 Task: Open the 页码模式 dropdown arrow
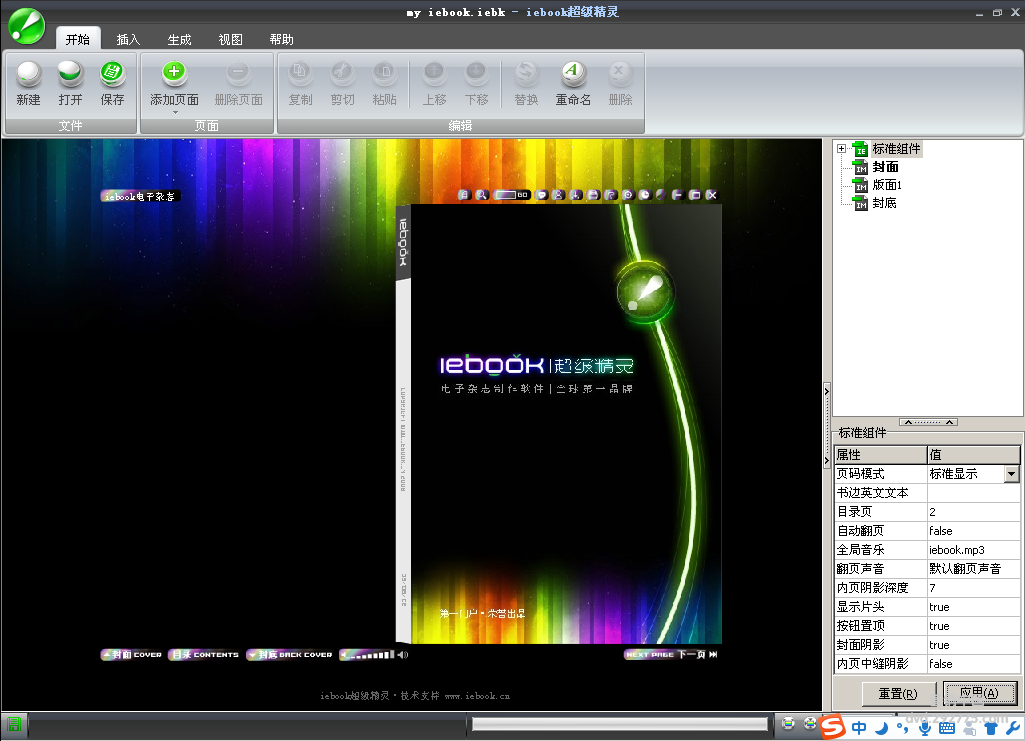coord(1011,474)
